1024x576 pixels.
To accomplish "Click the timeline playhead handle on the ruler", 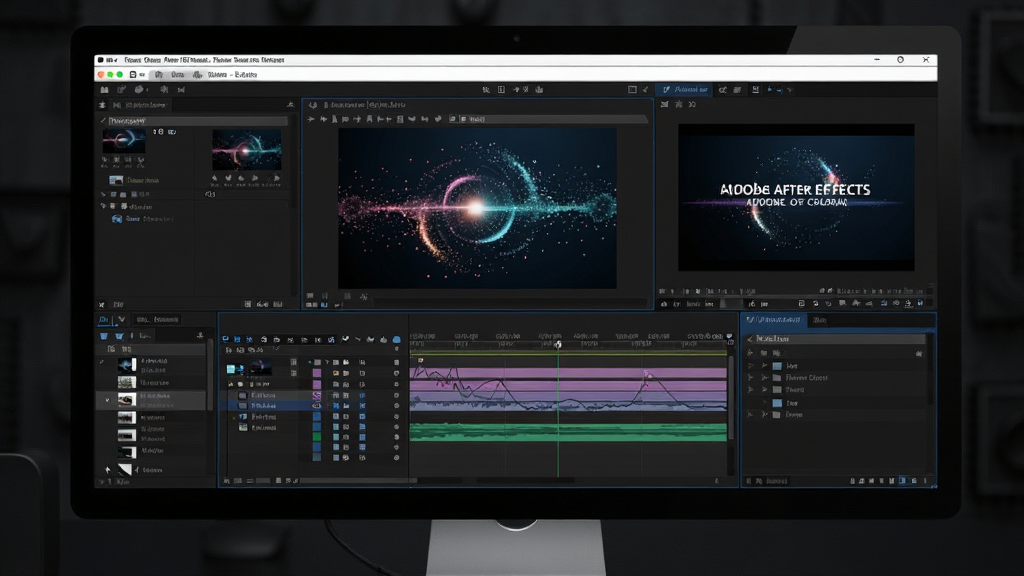I will (558, 344).
